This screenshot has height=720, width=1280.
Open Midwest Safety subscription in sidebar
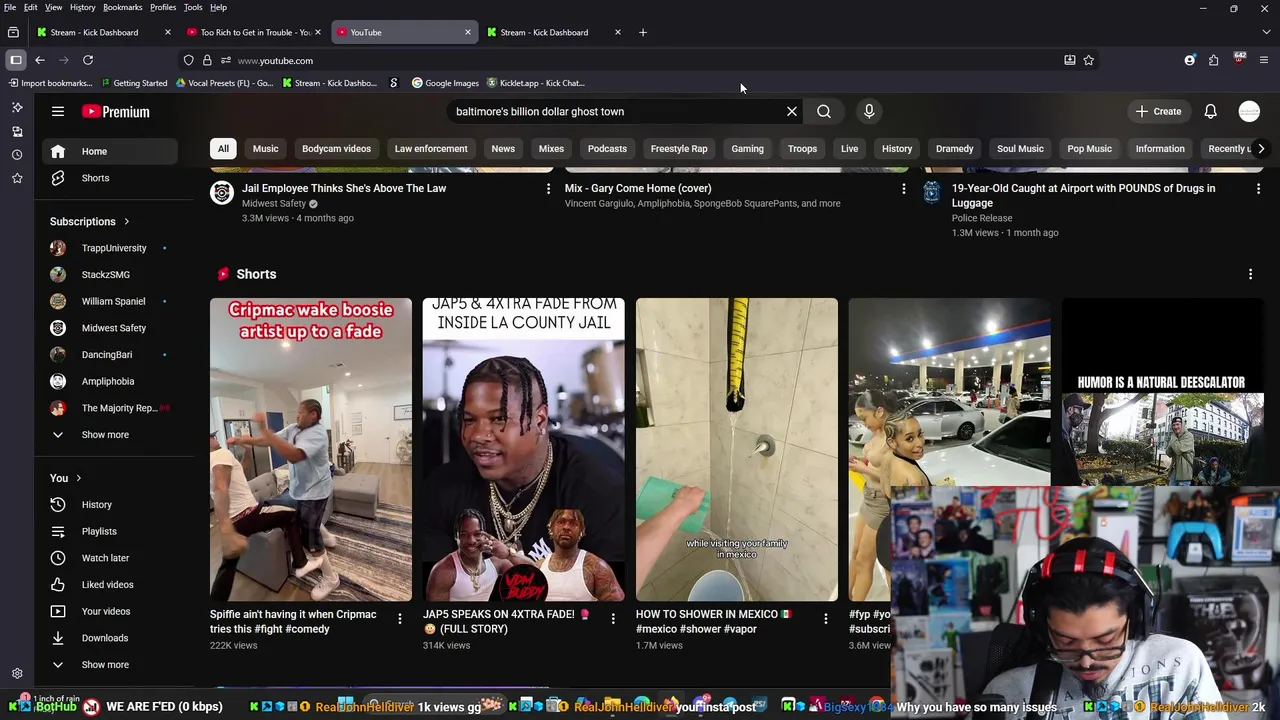tap(110, 328)
